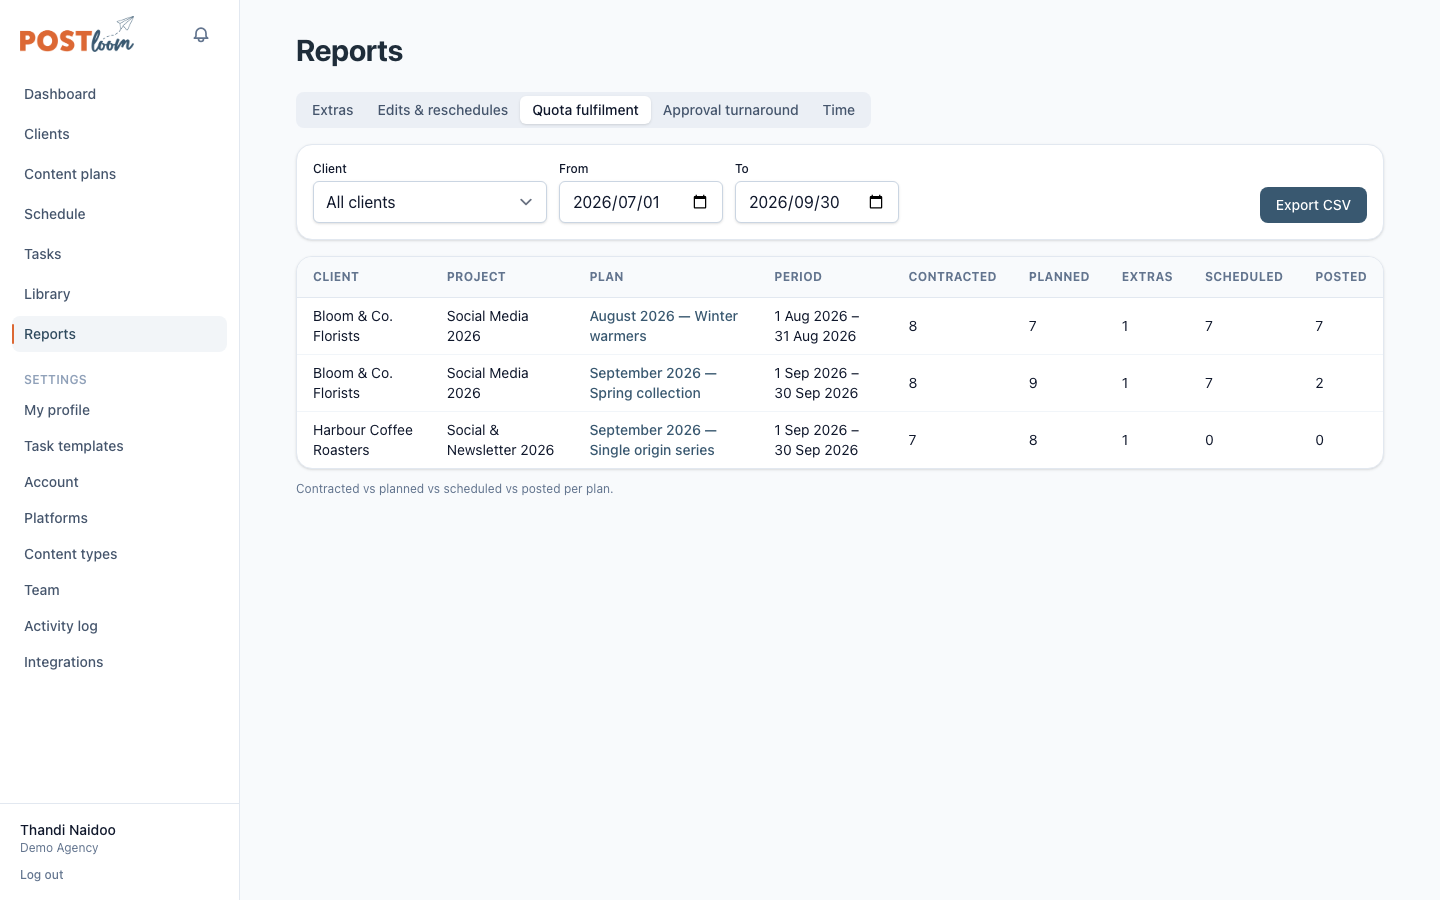Image resolution: width=1440 pixels, height=900 pixels.
Task: Open the Time report tab
Action: click(x=839, y=110)
